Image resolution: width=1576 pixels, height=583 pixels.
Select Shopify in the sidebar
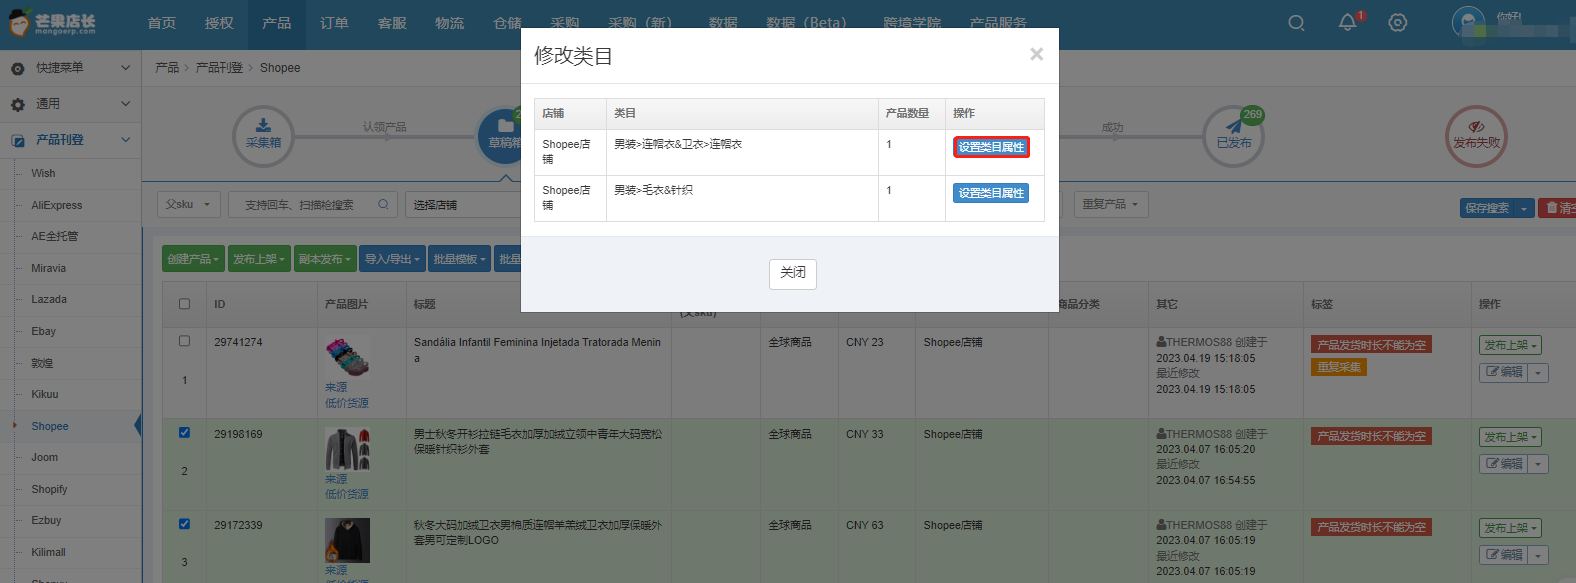(49, 489)
